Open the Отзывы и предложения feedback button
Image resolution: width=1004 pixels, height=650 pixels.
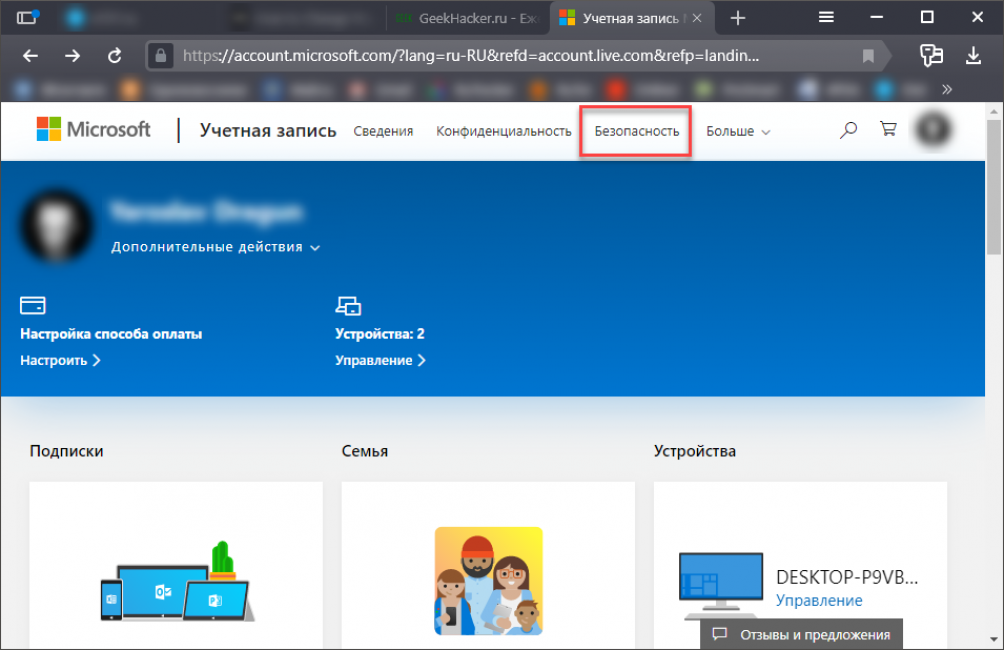[802, 634]
